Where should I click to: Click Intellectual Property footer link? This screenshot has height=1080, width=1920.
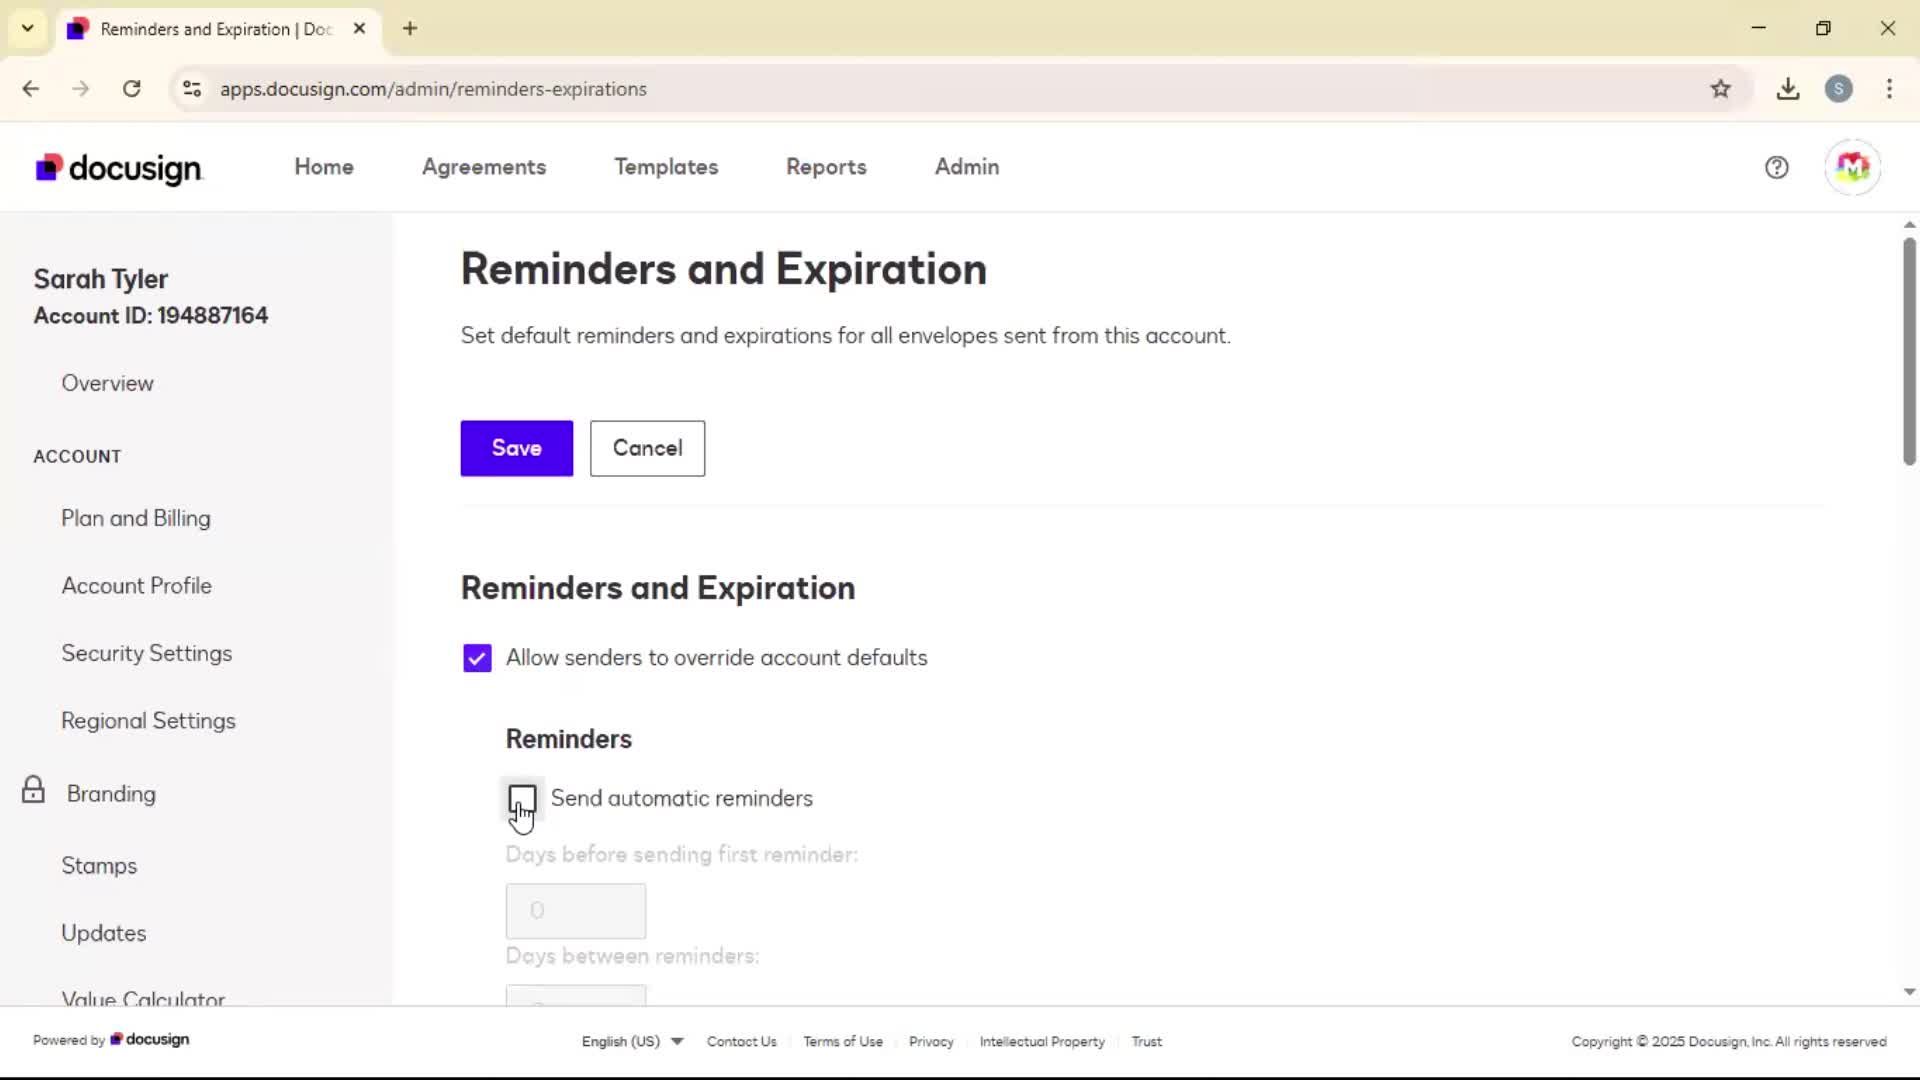point(1042,1041)
